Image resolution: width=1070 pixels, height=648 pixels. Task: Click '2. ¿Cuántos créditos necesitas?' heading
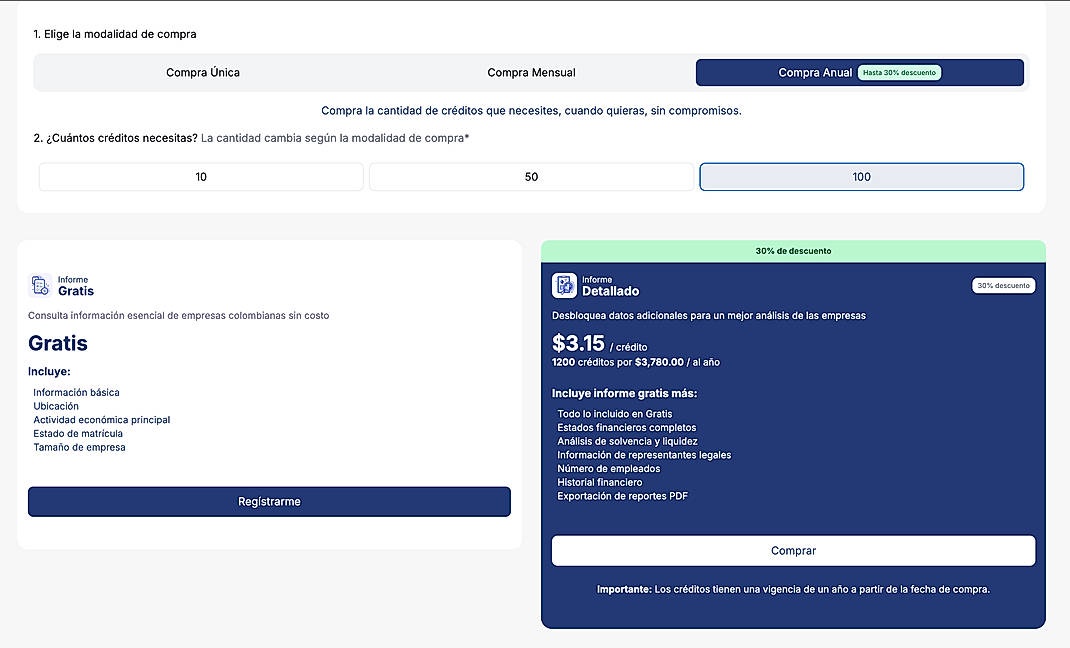[115, 138]
